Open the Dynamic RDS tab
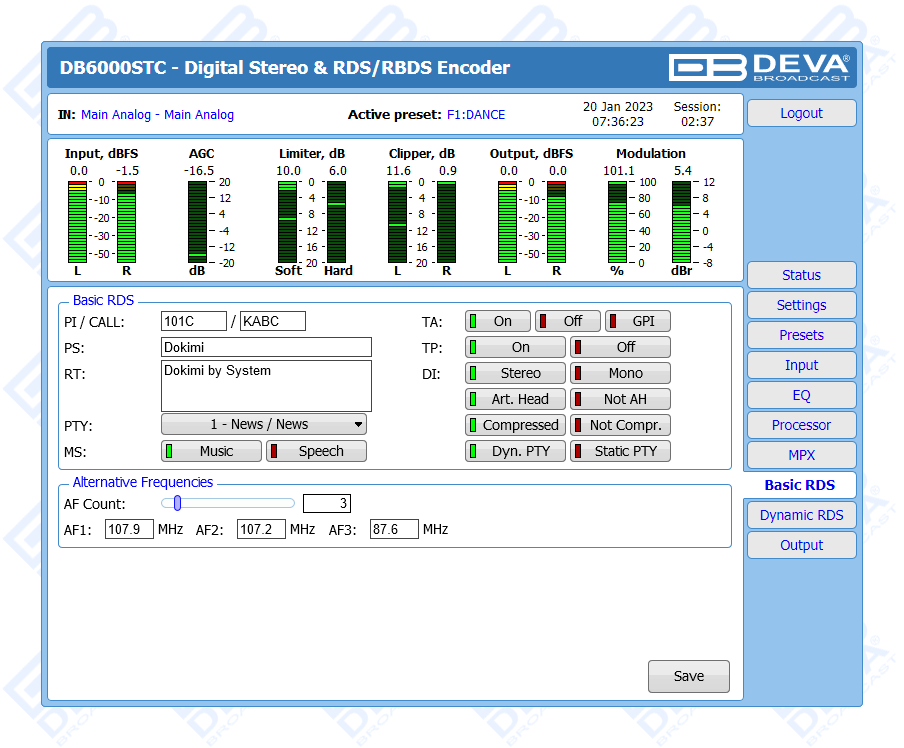 click(801, 515)
